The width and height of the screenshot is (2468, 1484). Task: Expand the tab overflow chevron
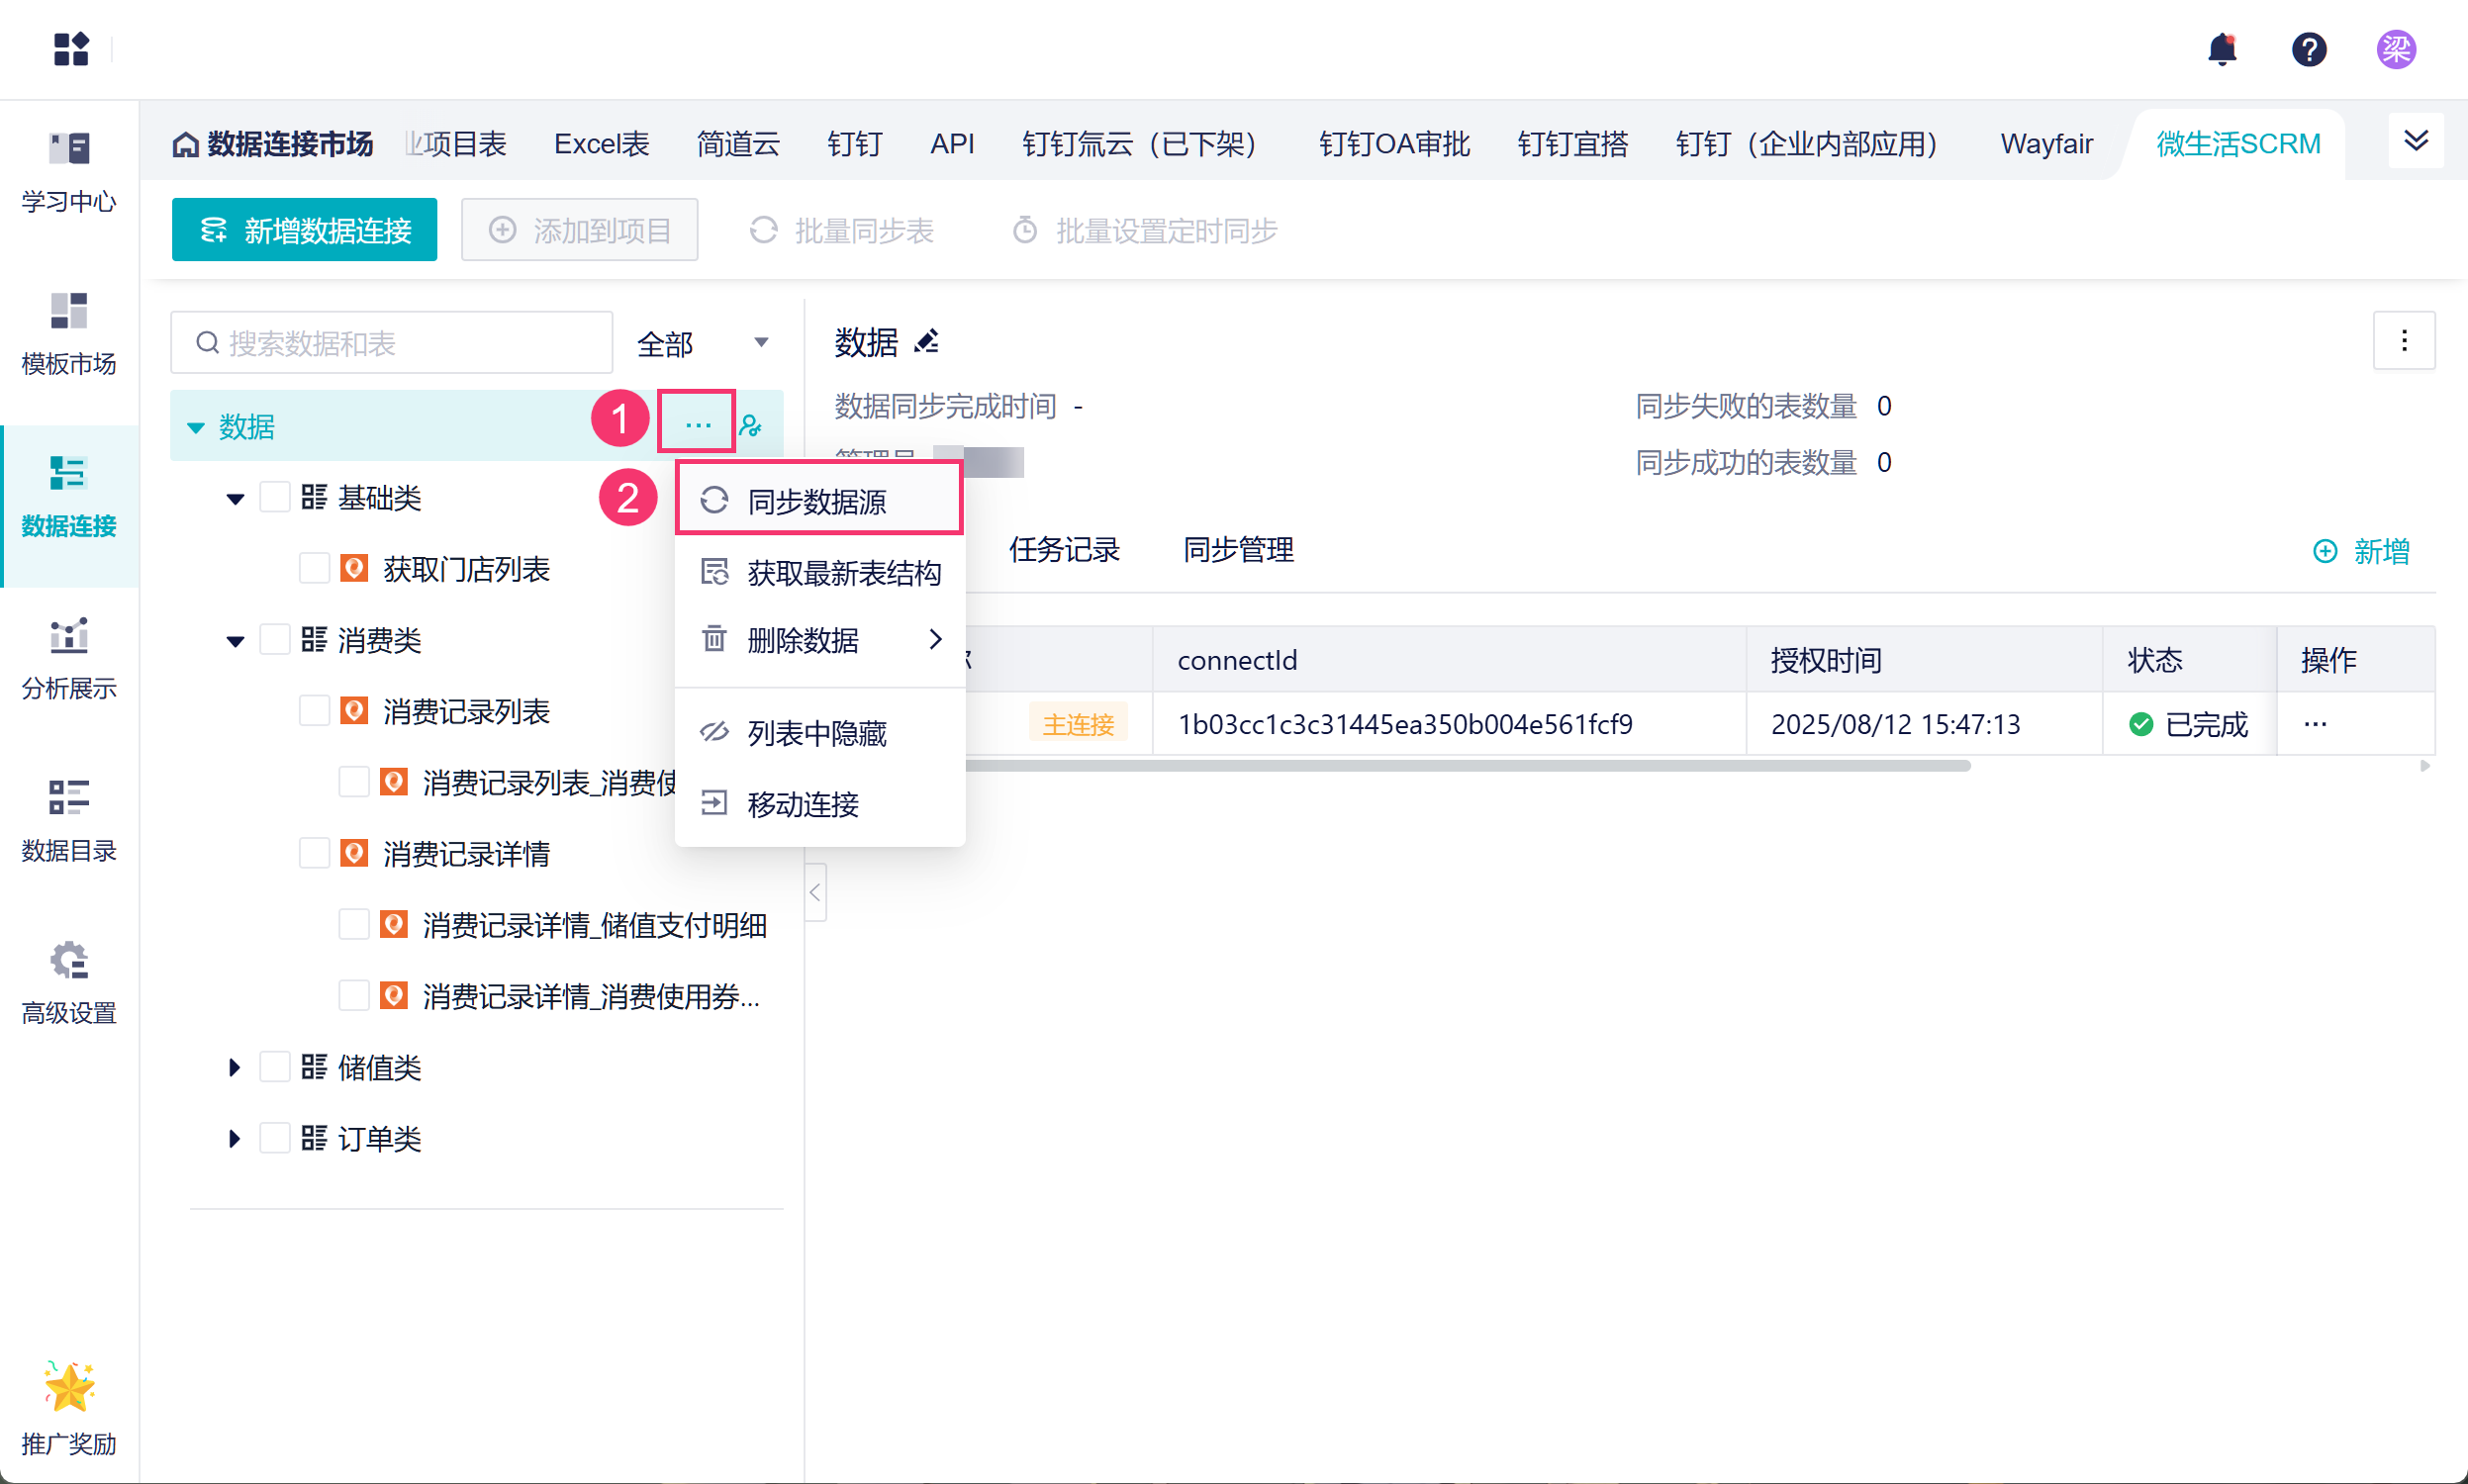point(2415,141)
